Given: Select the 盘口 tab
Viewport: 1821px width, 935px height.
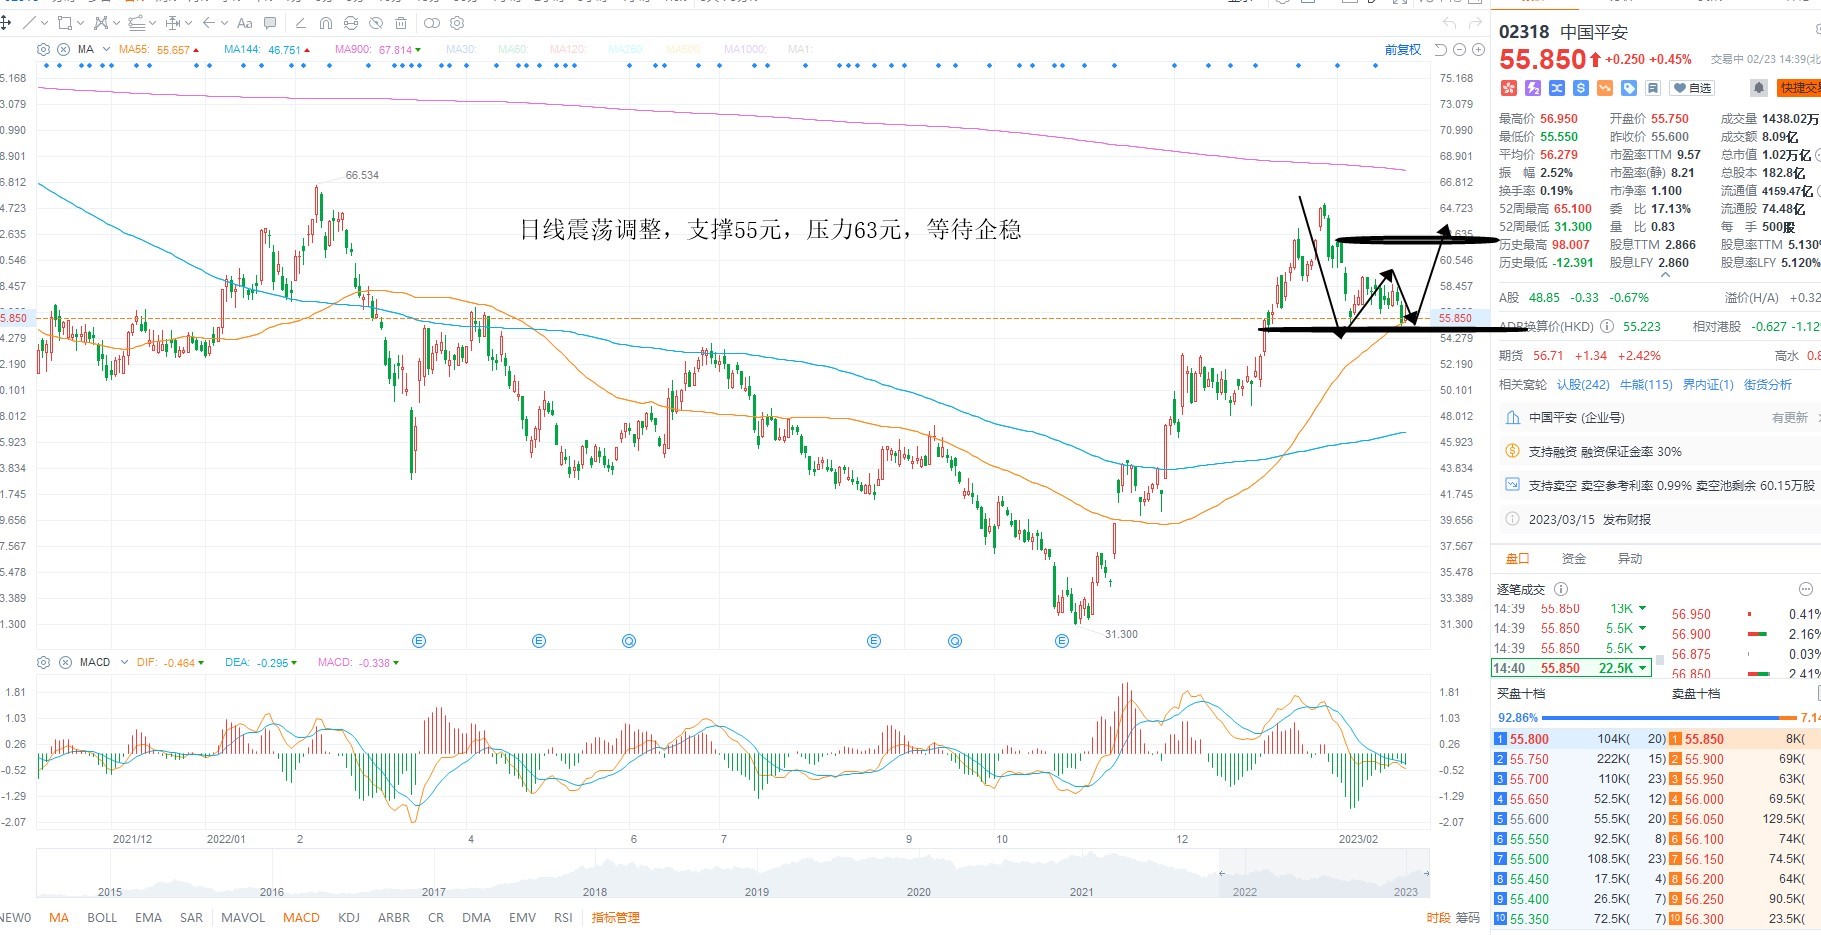Looking at the screenshot, I should click(x=1518, y=559).
